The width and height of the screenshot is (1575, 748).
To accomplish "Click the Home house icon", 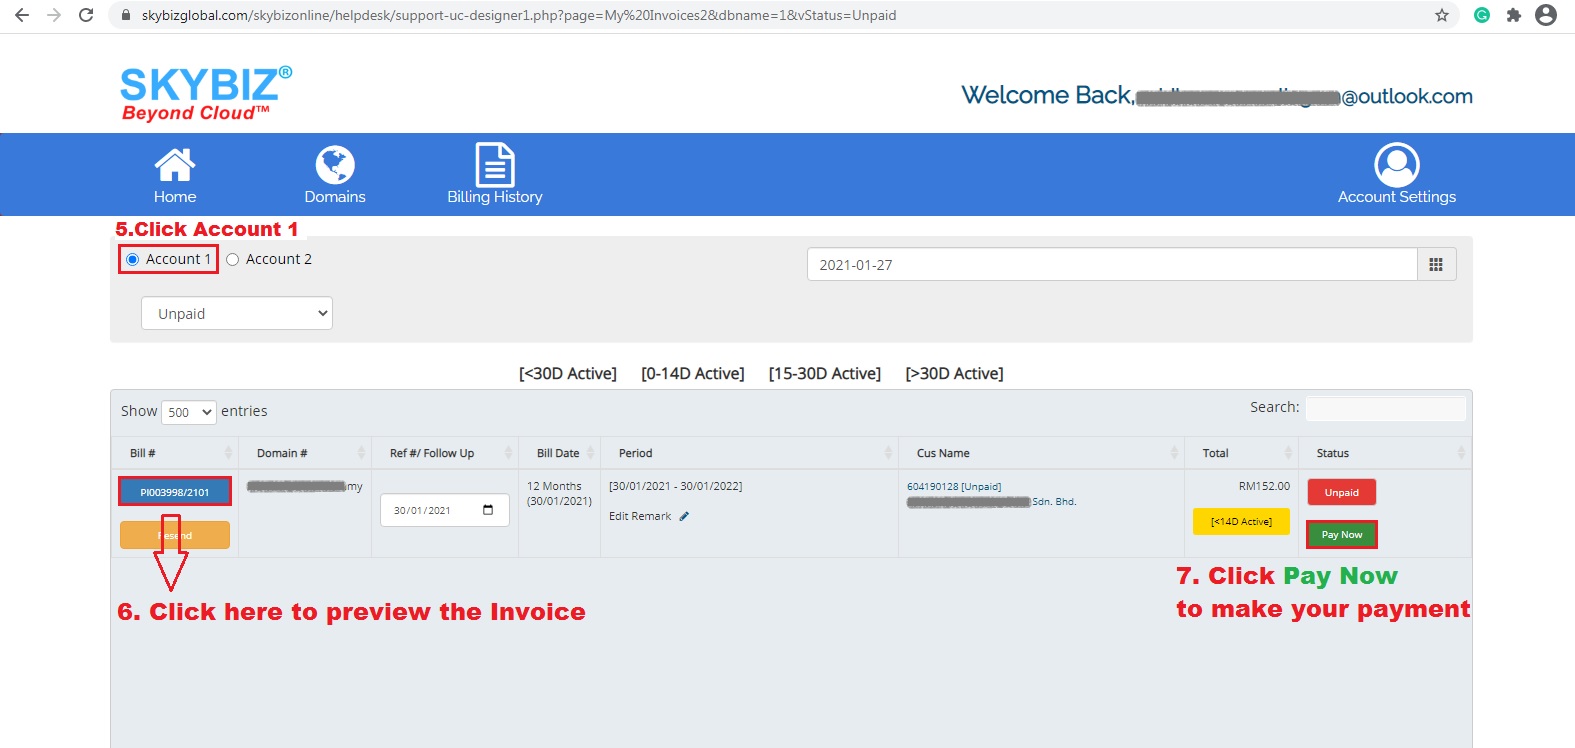I will pos(174,165).
